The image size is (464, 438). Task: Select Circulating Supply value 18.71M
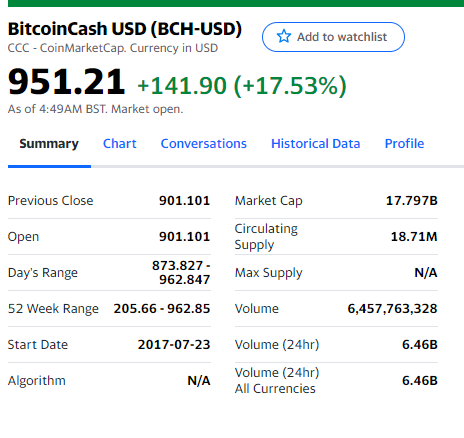[414, 237]
